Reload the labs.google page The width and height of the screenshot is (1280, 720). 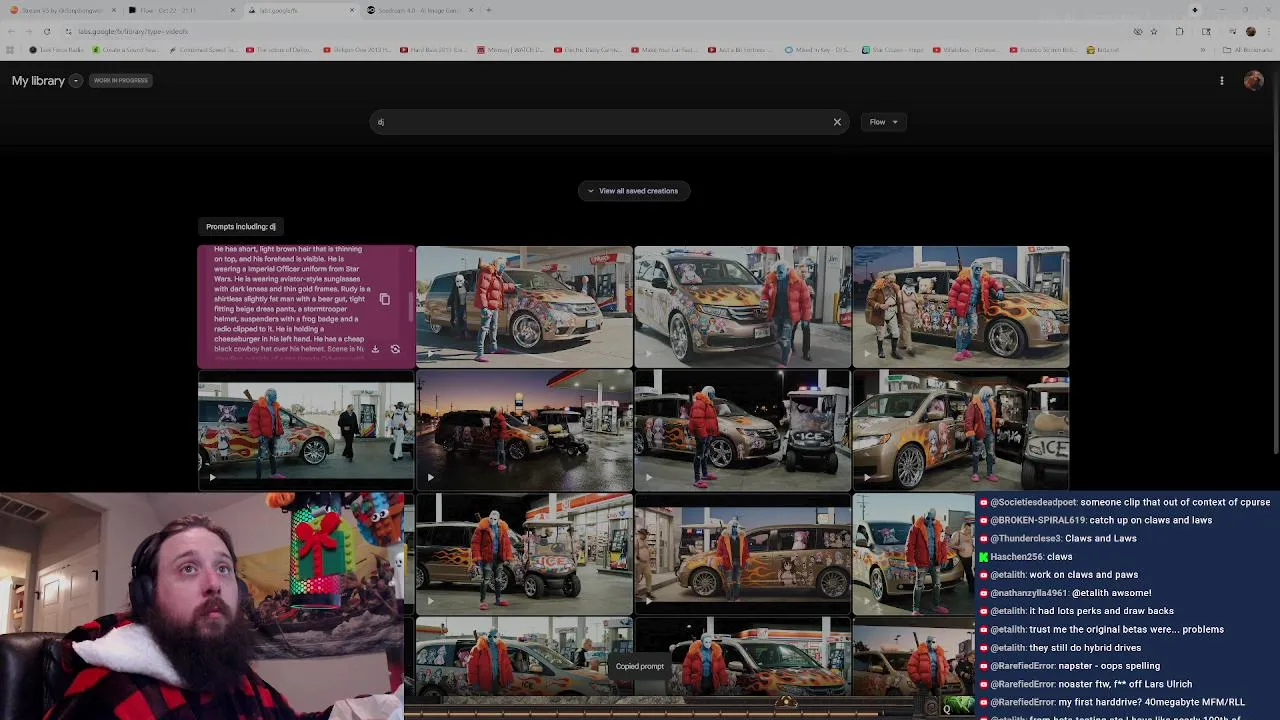(x=46, y=31)
